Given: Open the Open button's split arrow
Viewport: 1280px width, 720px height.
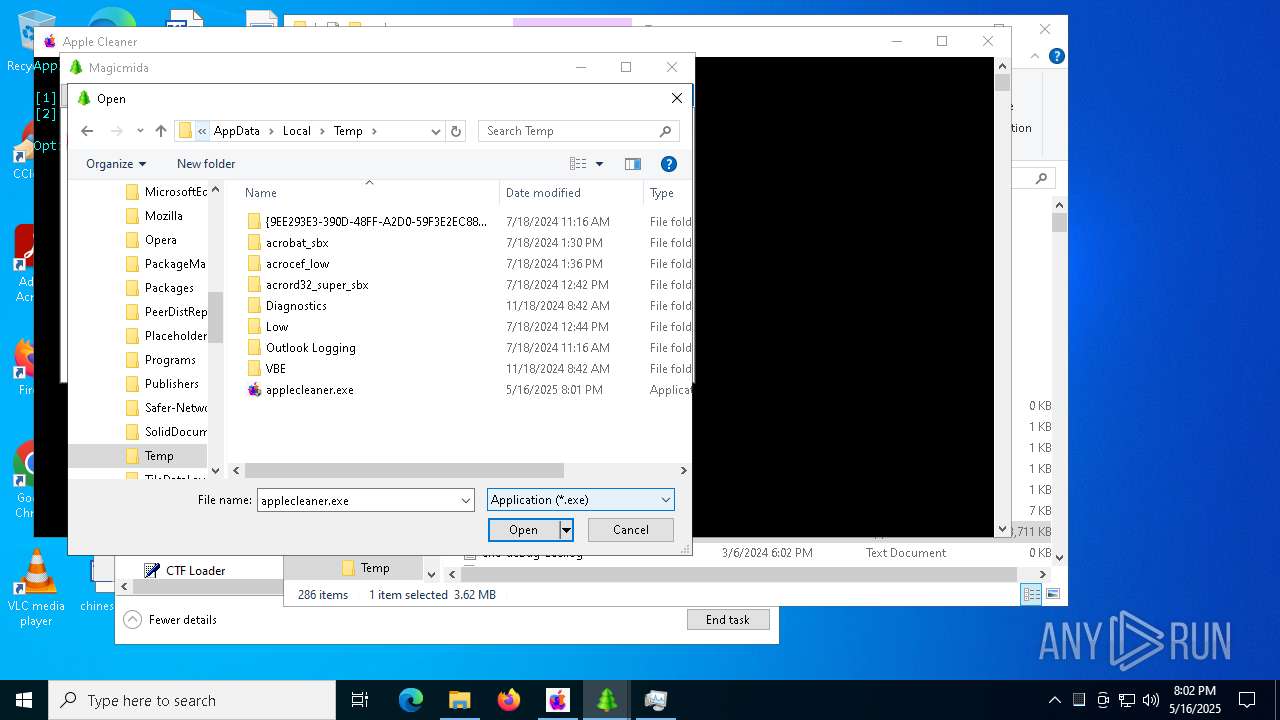Looking at the screenshot, I should pos(566,530).
